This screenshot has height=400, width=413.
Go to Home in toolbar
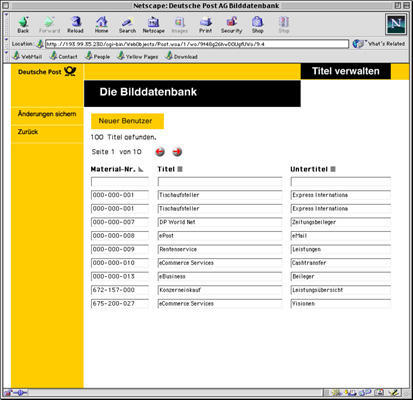click(x=101, y=25)
